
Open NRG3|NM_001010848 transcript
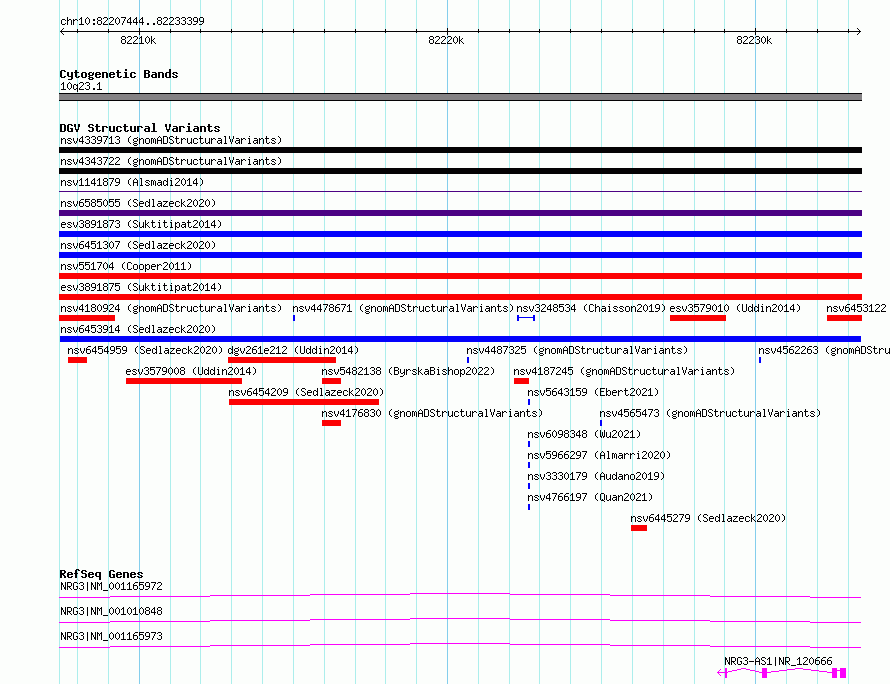(111, 611)
